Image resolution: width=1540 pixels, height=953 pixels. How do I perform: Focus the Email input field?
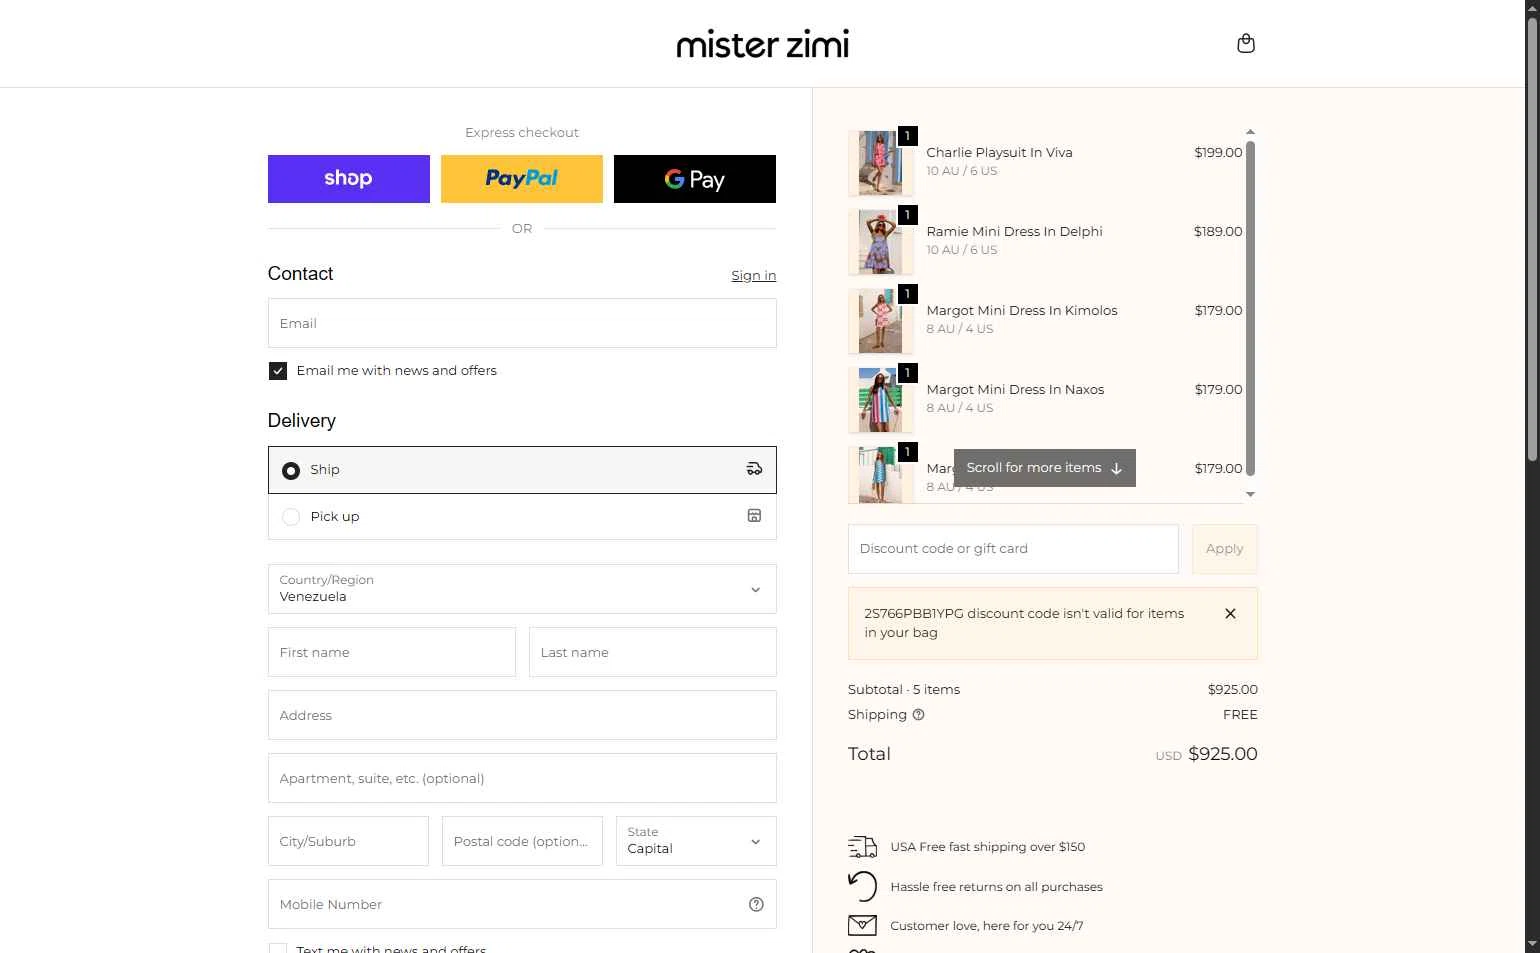(x=522, y=323)
